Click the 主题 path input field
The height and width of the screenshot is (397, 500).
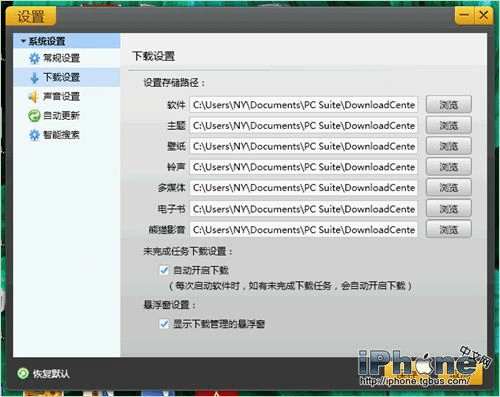point(304,126)
